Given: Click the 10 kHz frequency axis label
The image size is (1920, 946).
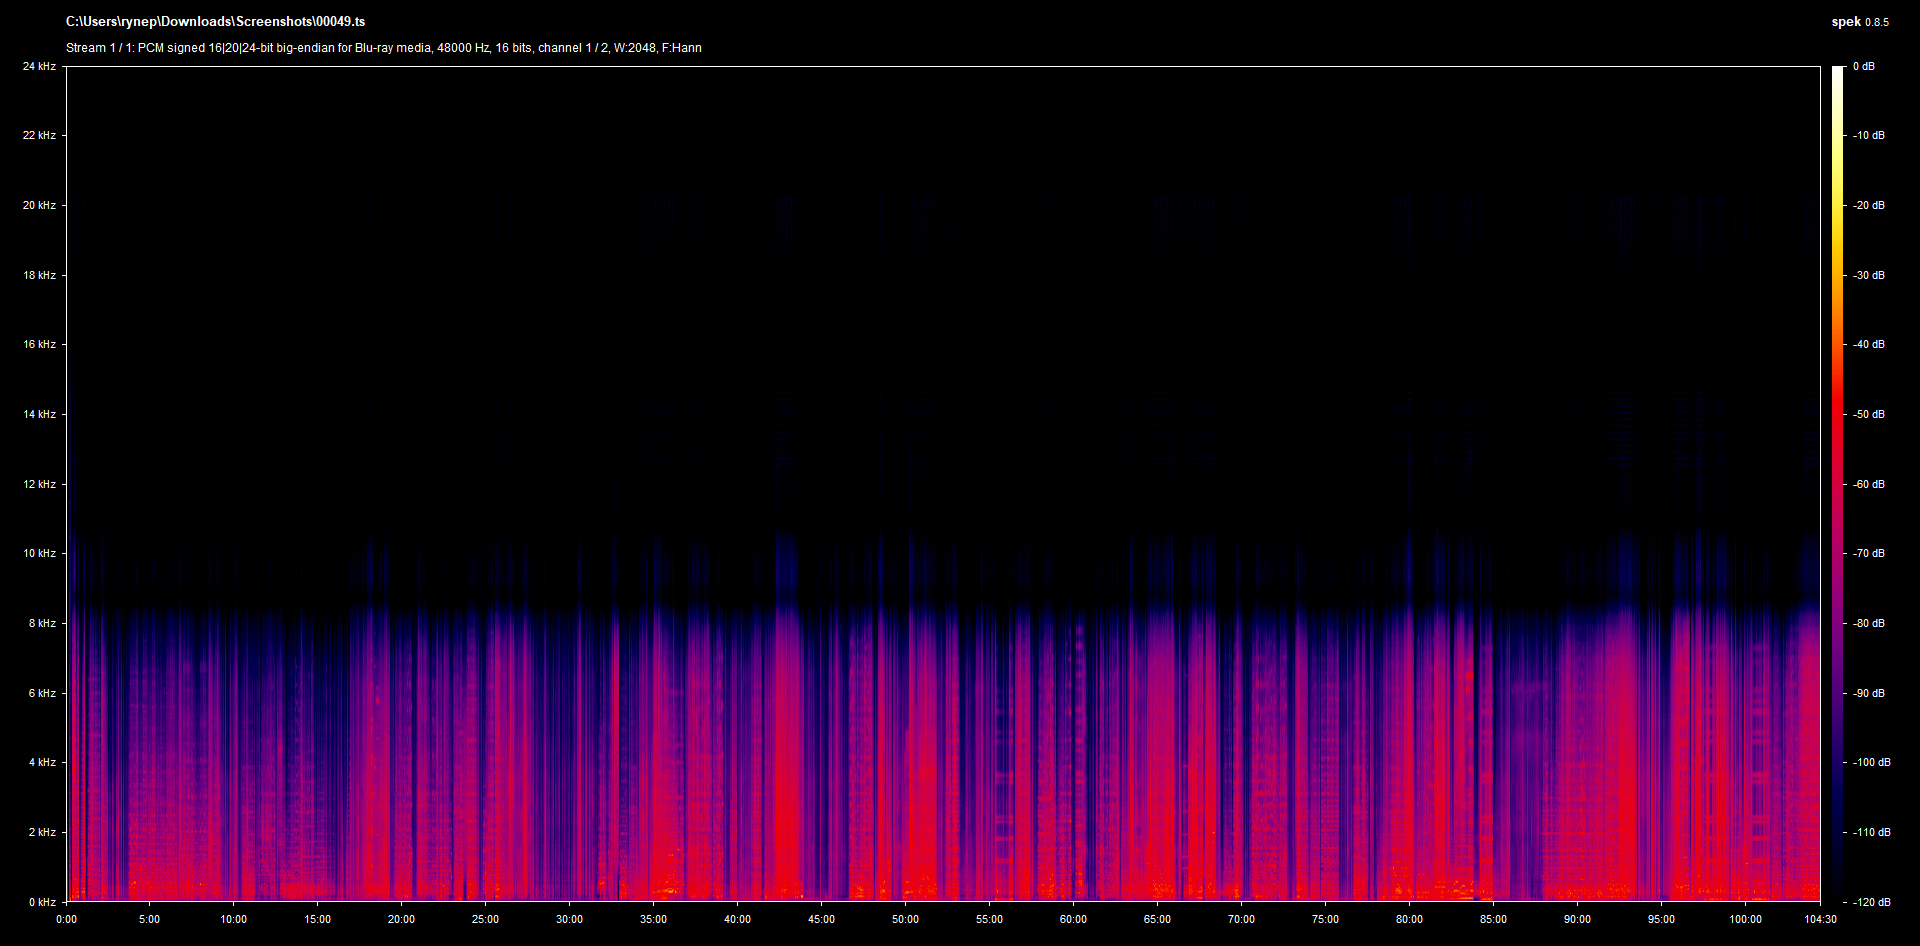Looking at the screenshot, I should 39,553.
